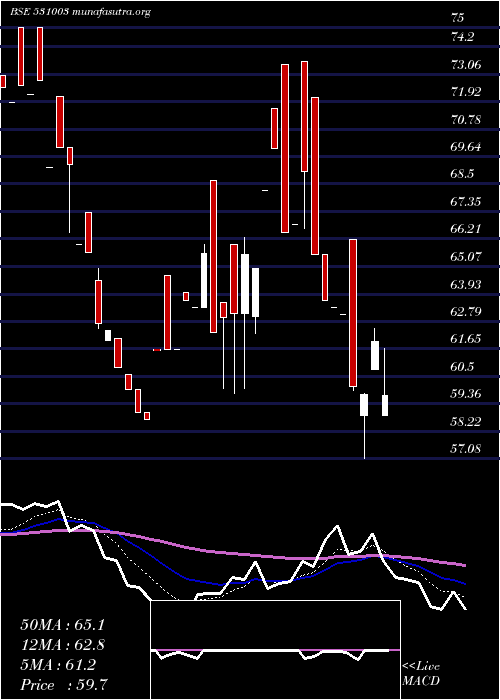Click the 63.93 price axis label
This screenshot has height=700, width=500.
click(x=467, y=285)
